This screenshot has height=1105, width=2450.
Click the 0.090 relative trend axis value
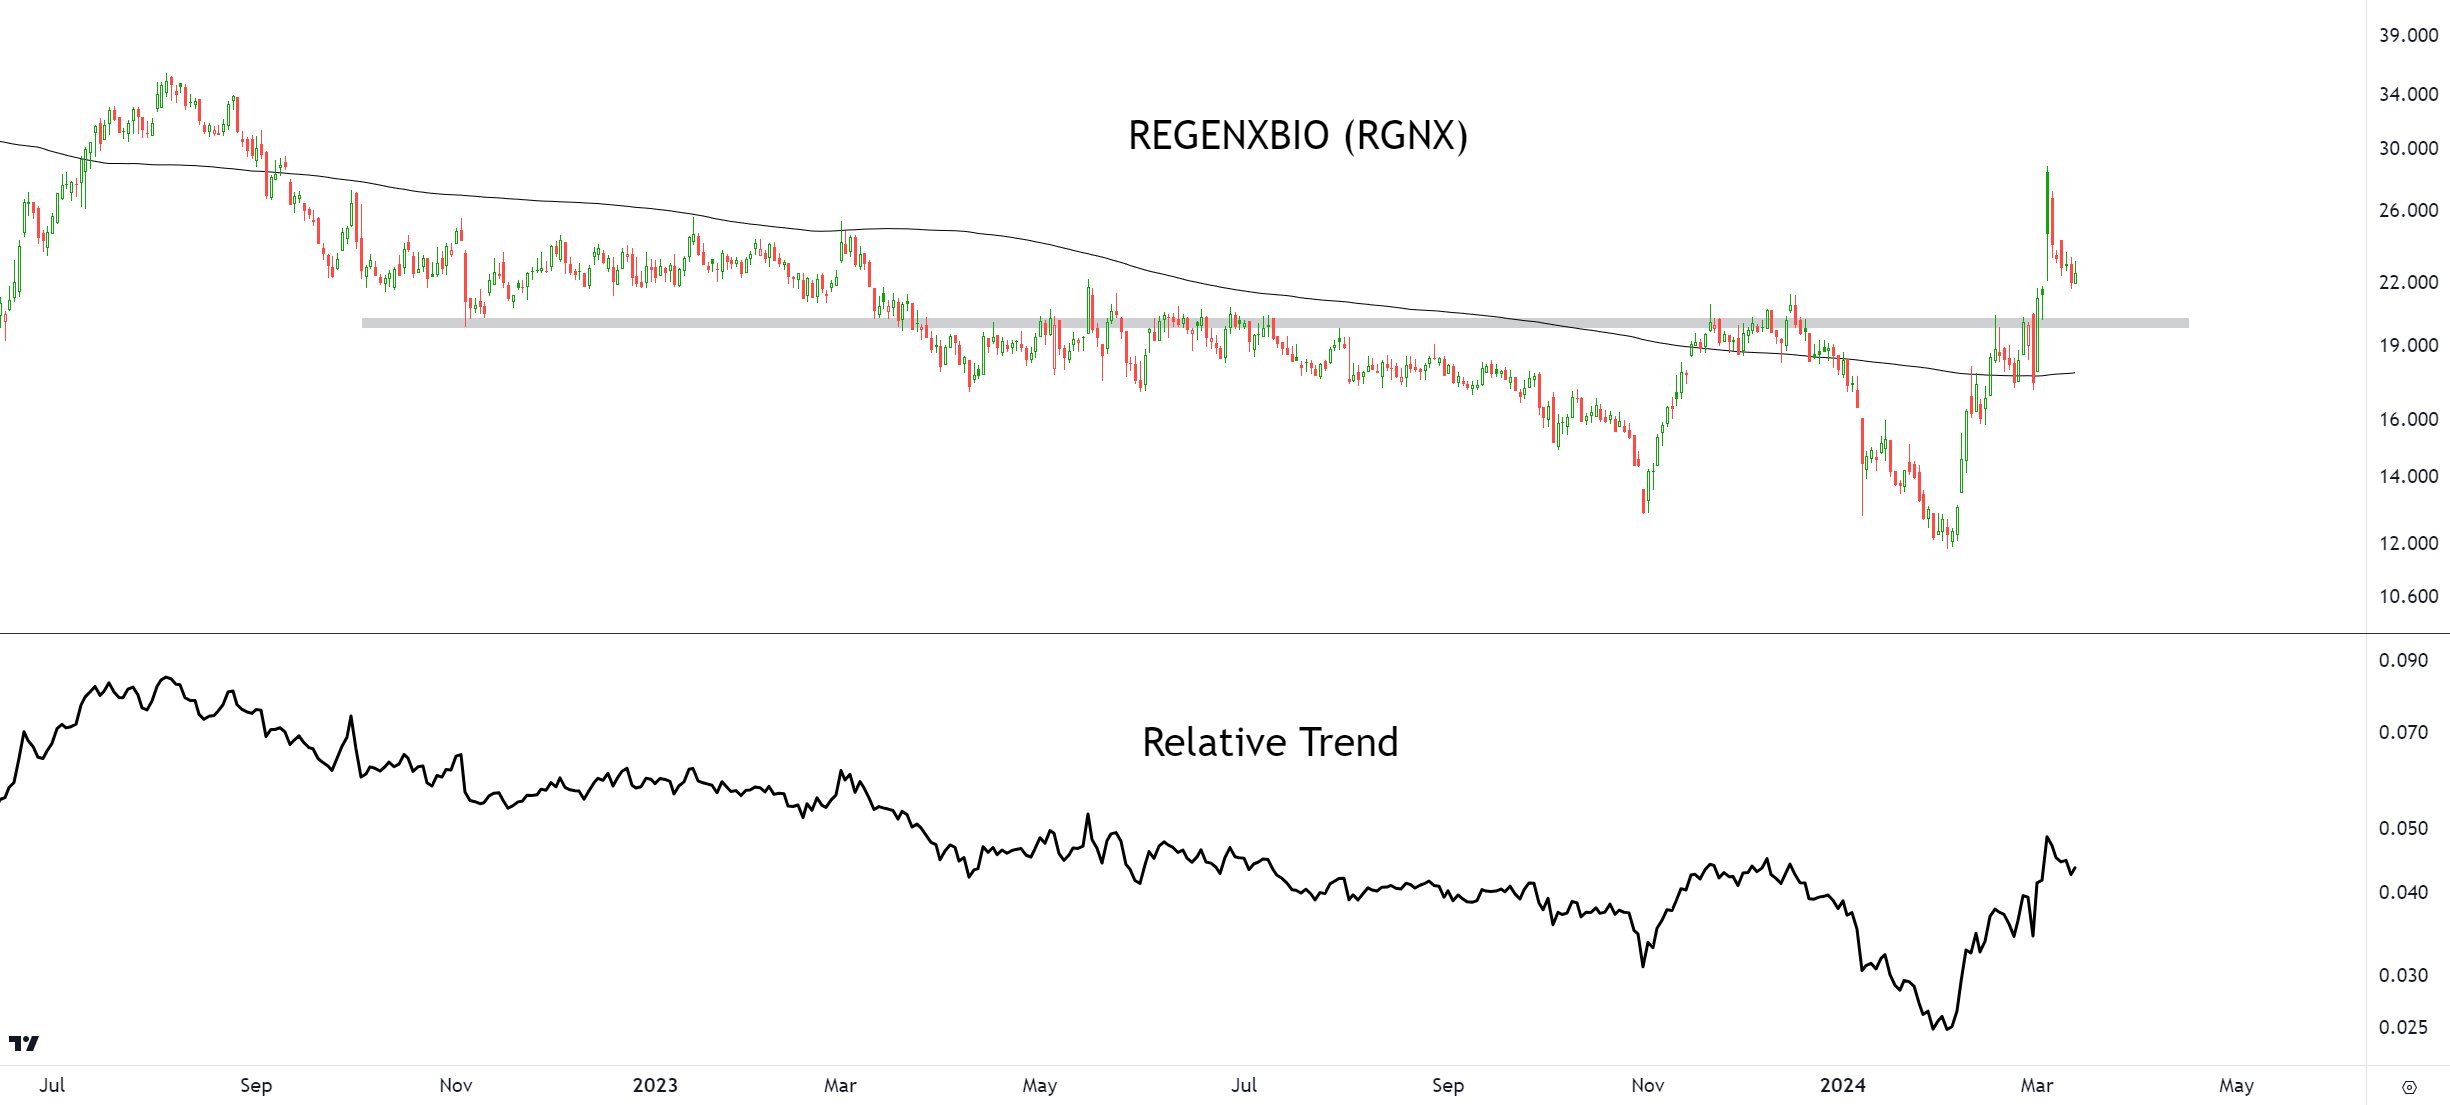click(x=2403, y=660)
